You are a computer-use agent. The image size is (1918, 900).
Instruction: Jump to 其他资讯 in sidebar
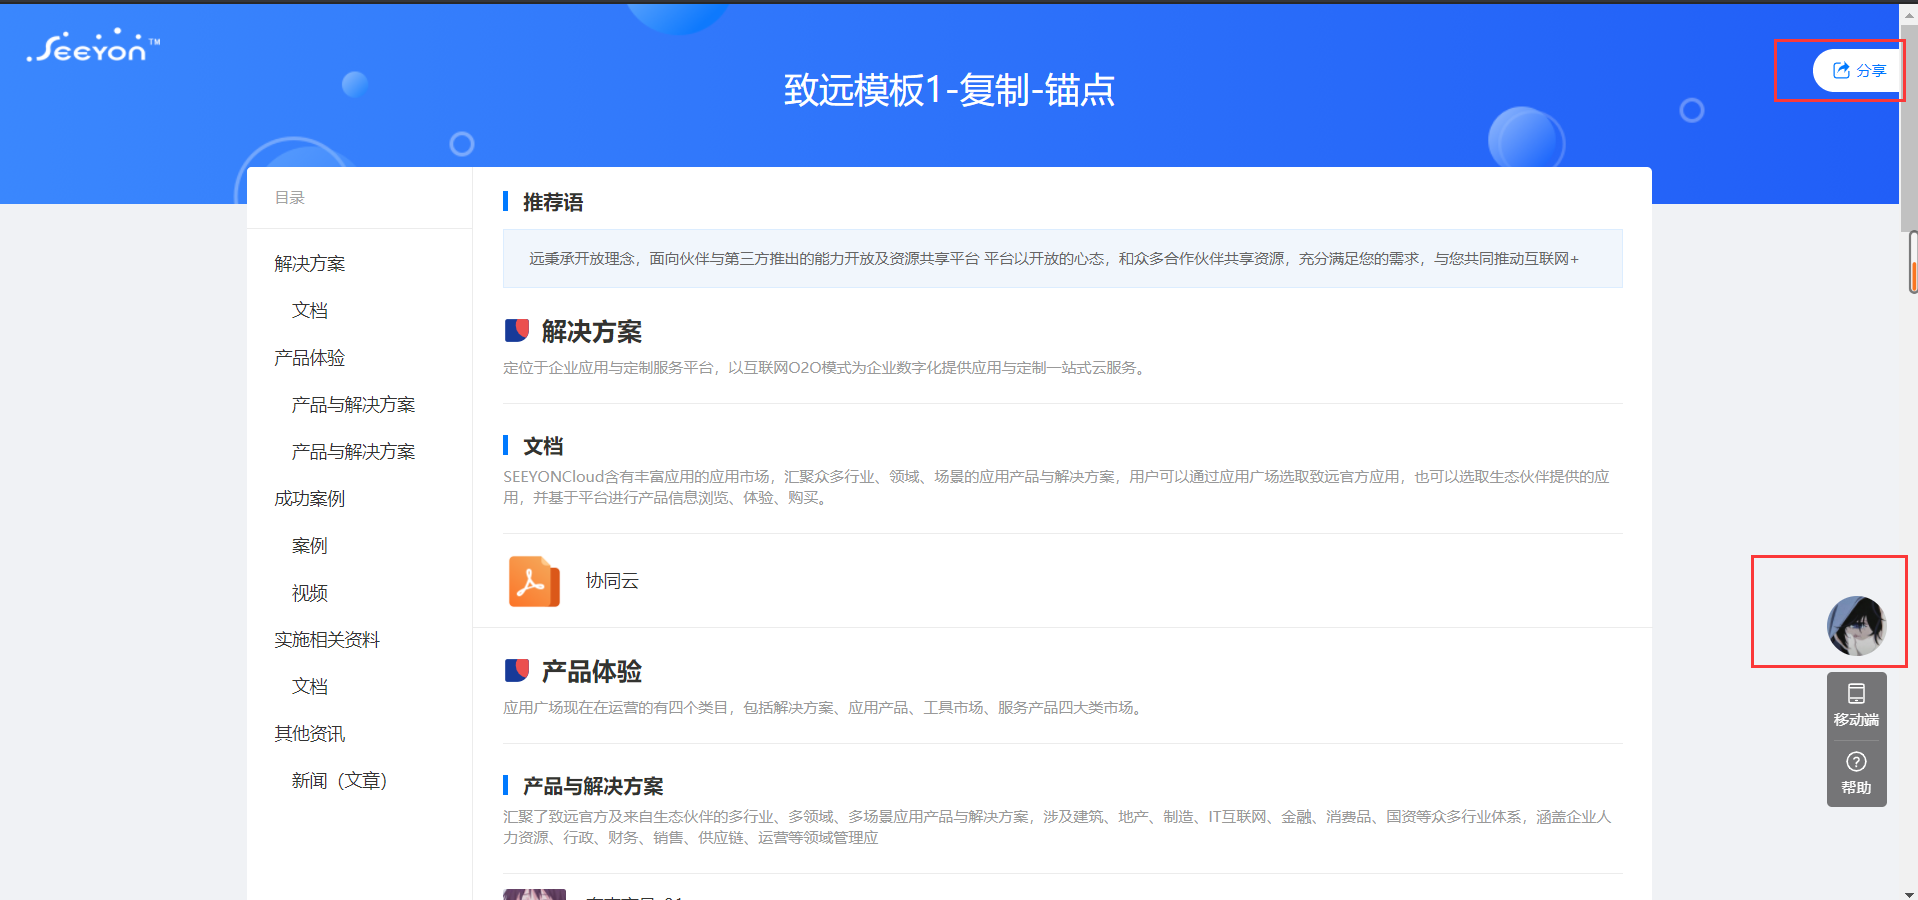click(310, 734)
